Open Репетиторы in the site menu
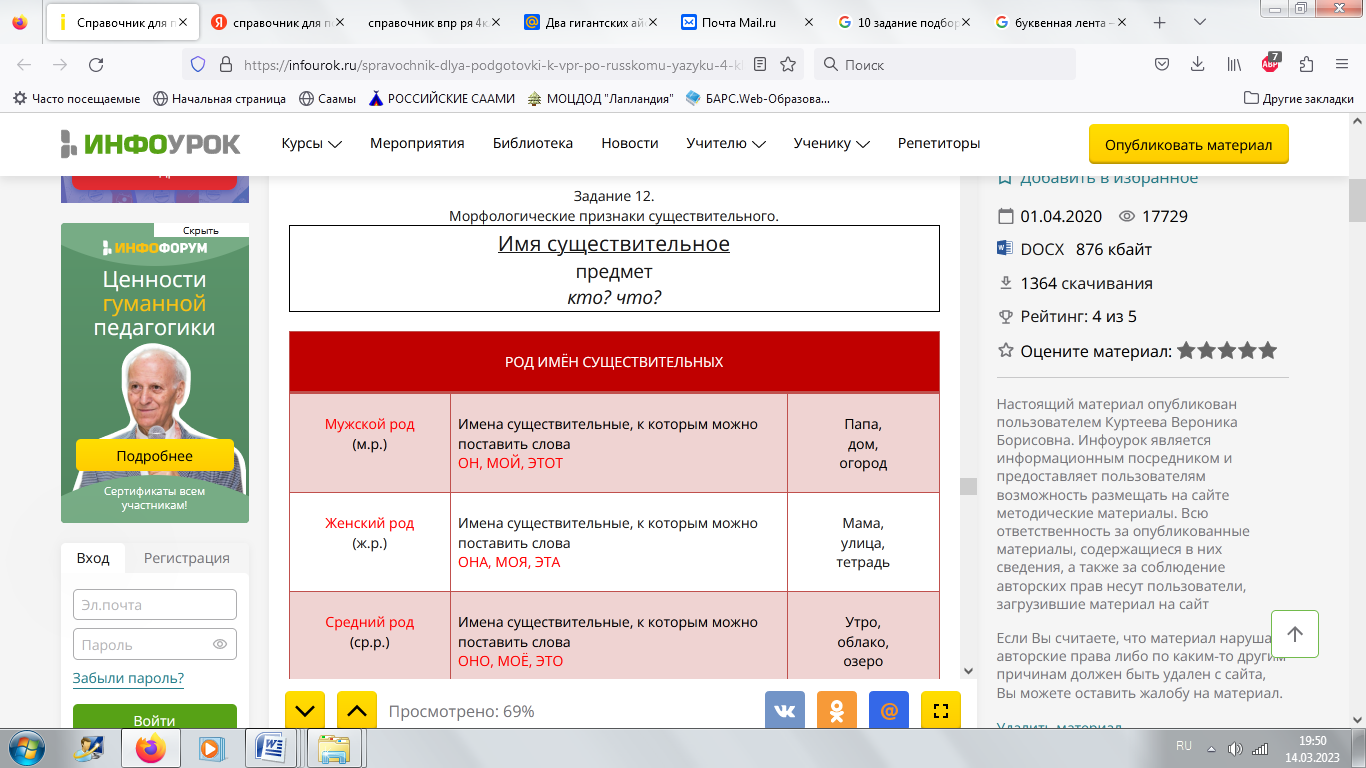 tap(939, 143)
